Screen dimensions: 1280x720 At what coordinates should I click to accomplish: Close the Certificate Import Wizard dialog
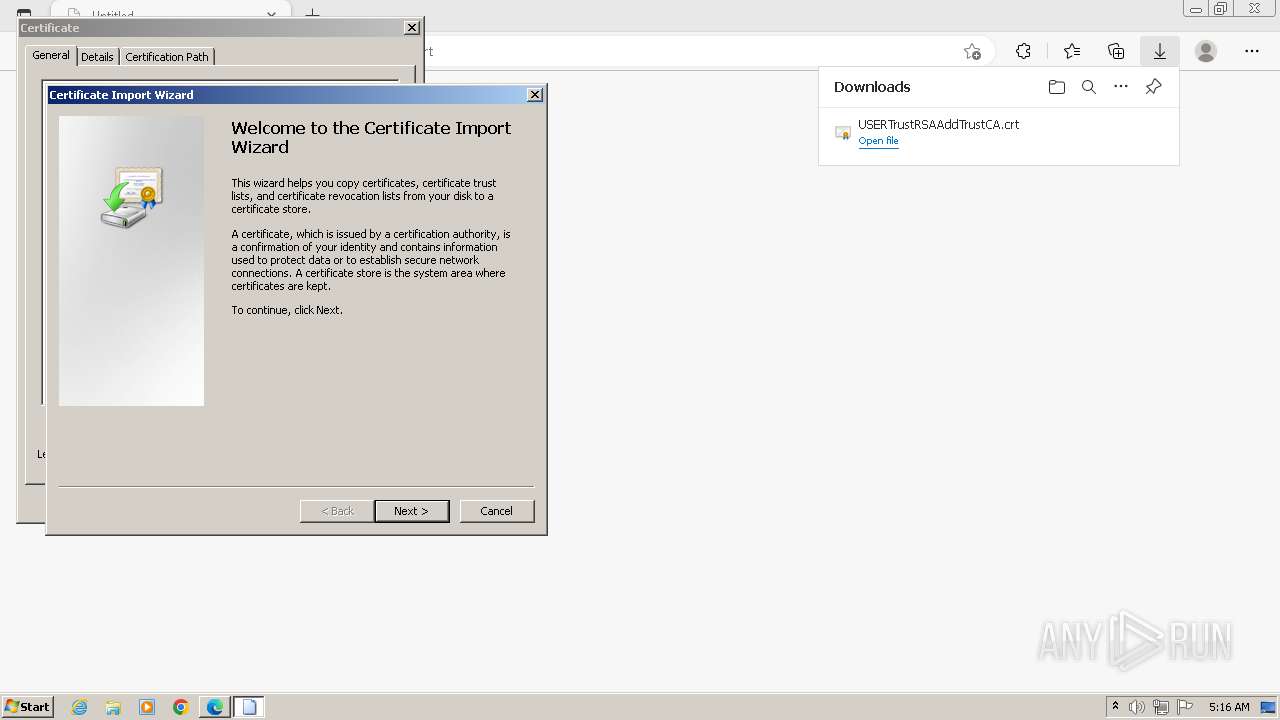pyautogui.click(x=535, y=95)
